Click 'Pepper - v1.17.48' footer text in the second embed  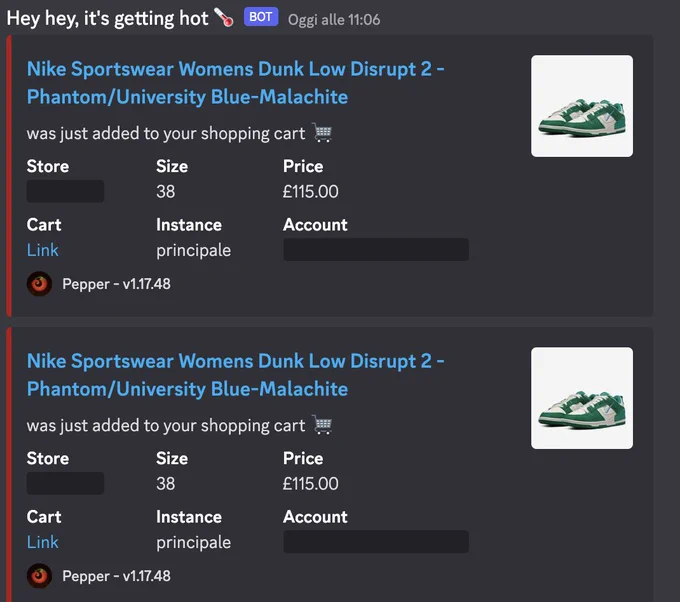click(x=117, y=576)
